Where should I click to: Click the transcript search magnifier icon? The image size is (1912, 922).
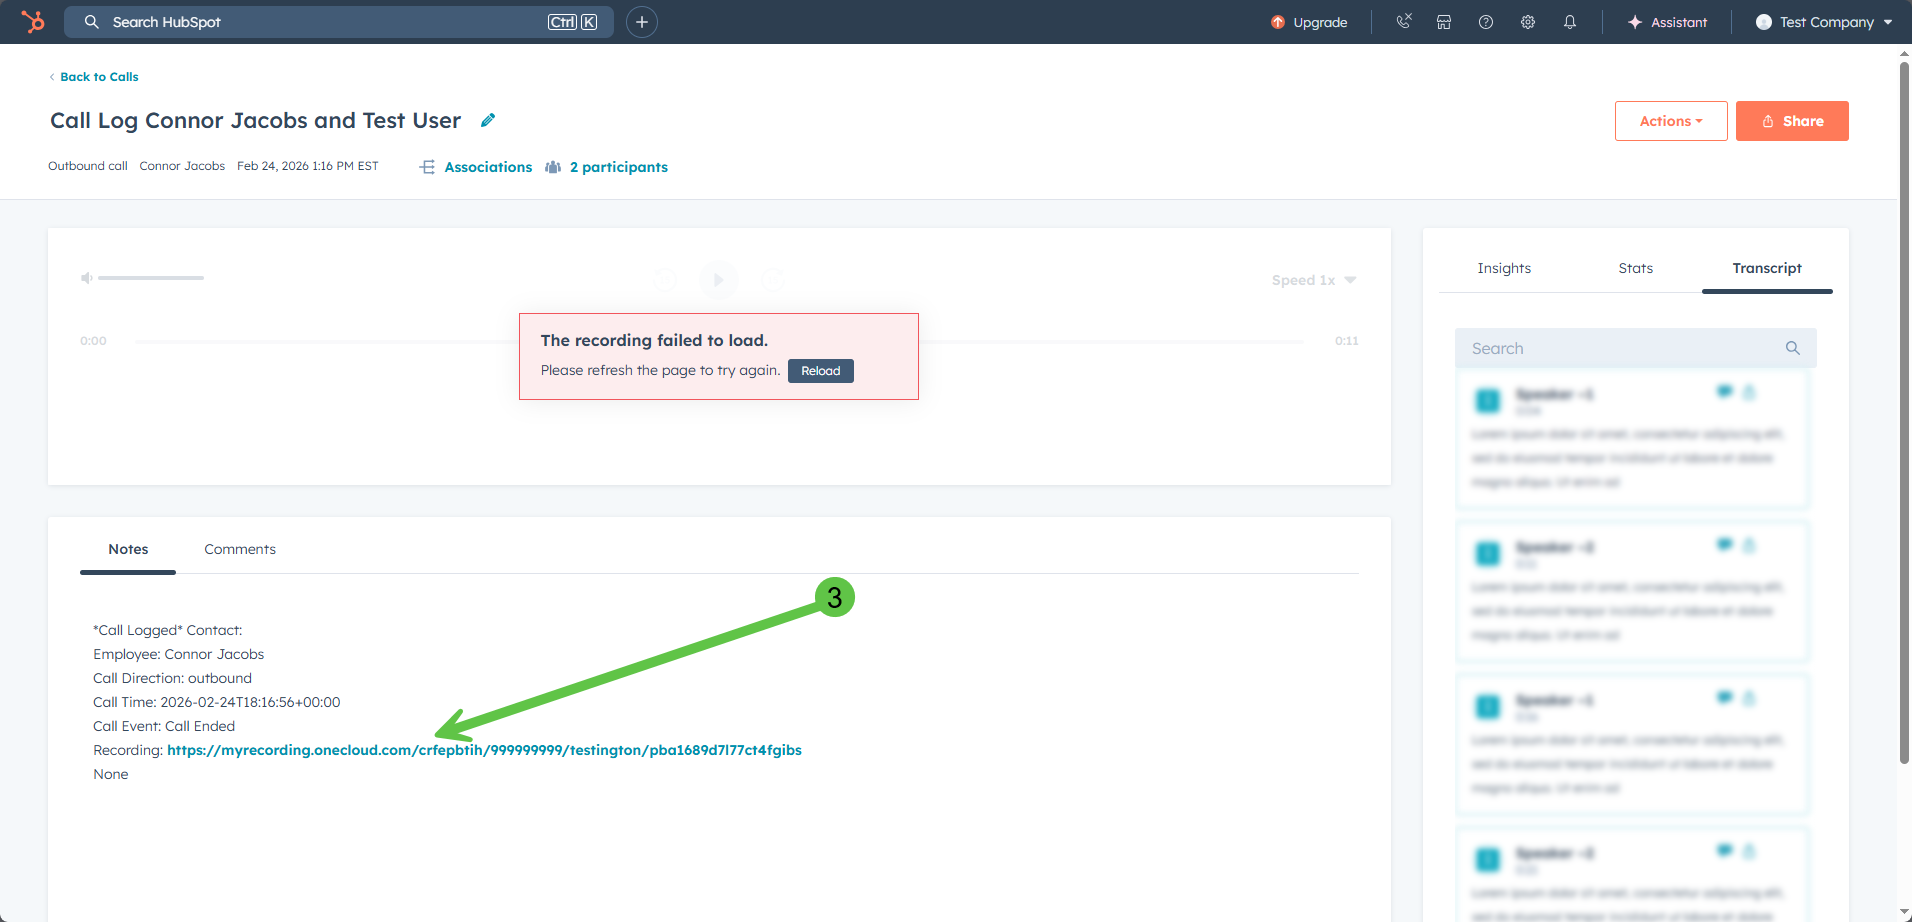pyautogui.click(x=1792, y=348)
